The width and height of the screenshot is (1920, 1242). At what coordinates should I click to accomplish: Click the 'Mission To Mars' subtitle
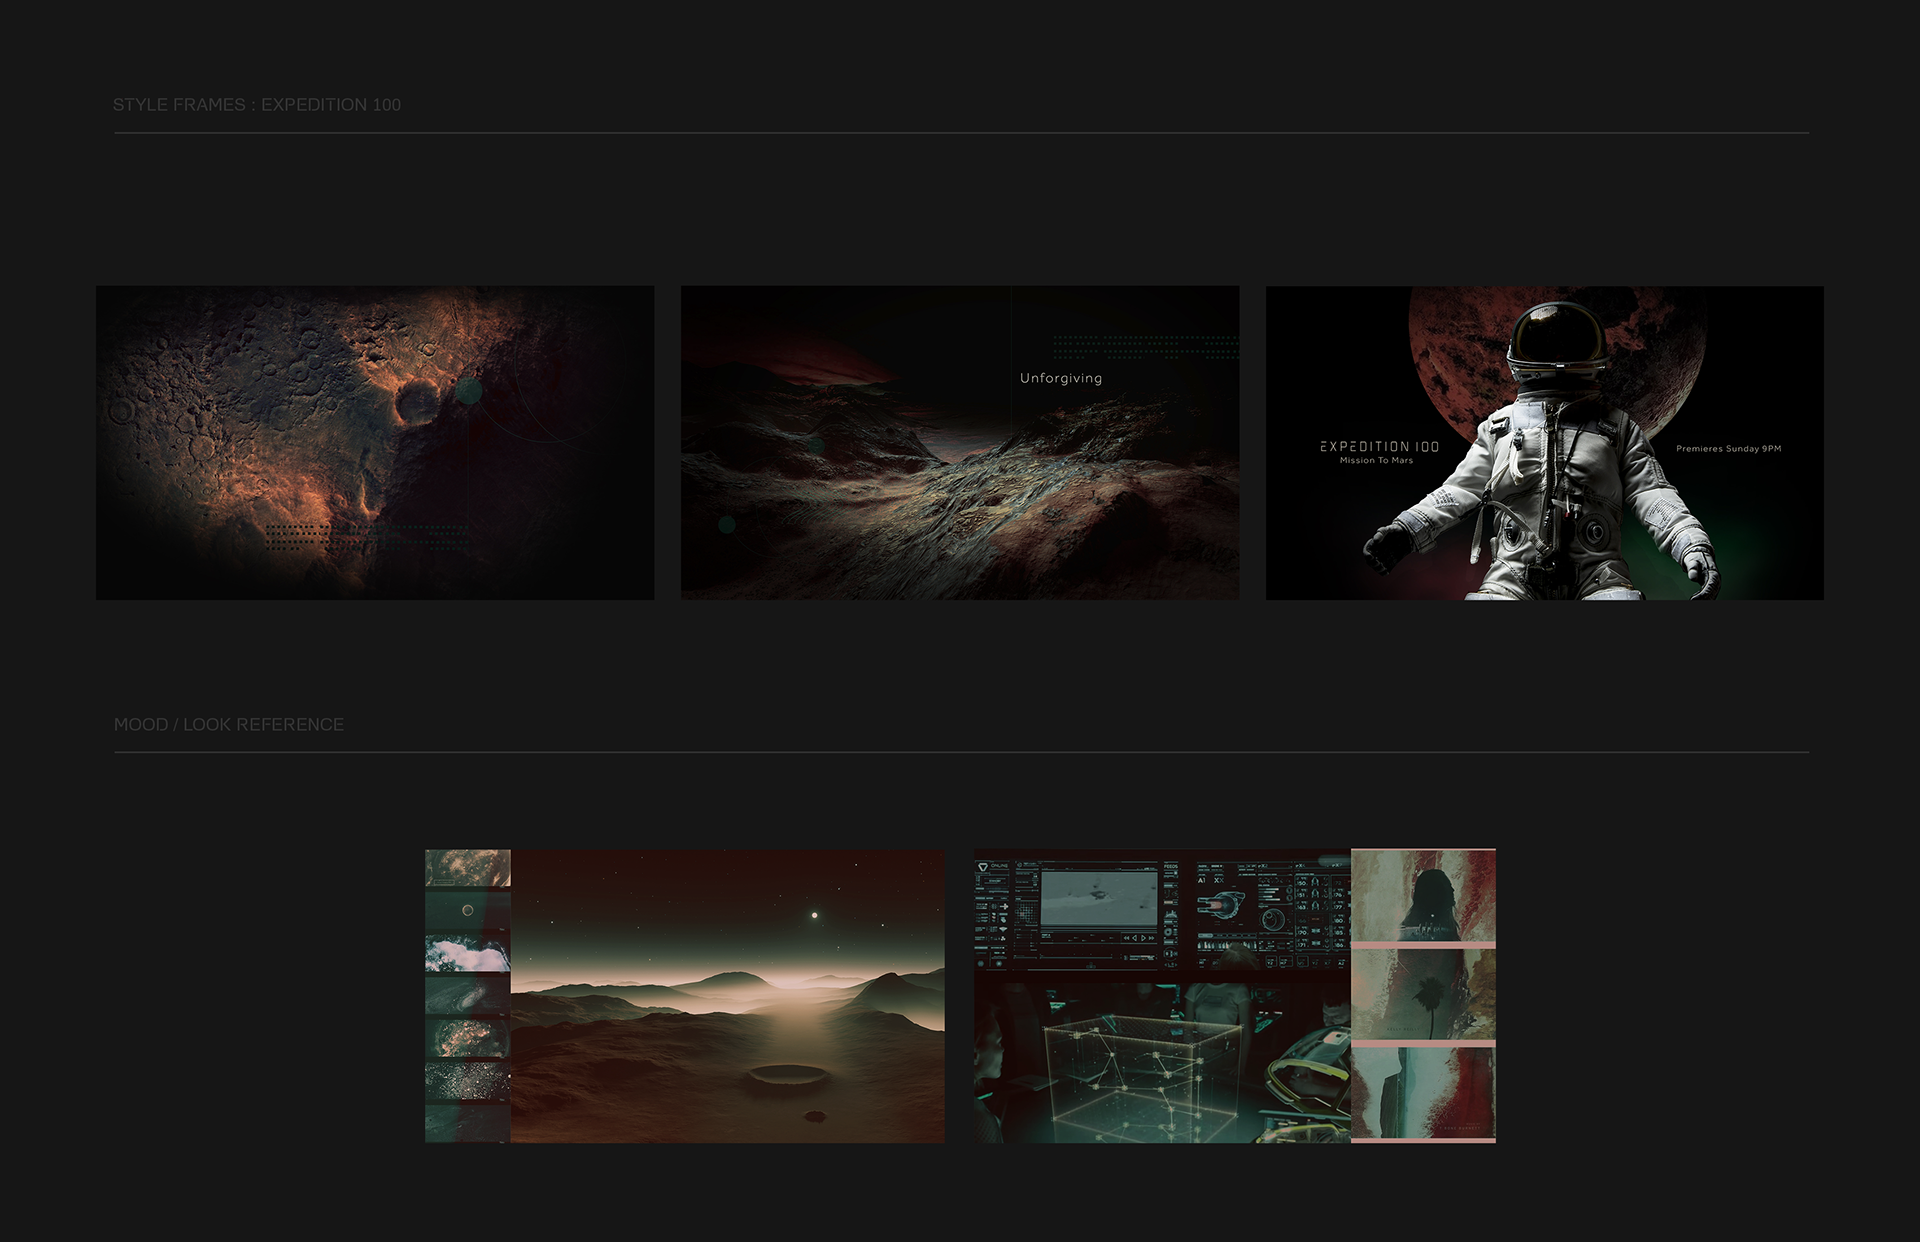(1376, 461)
